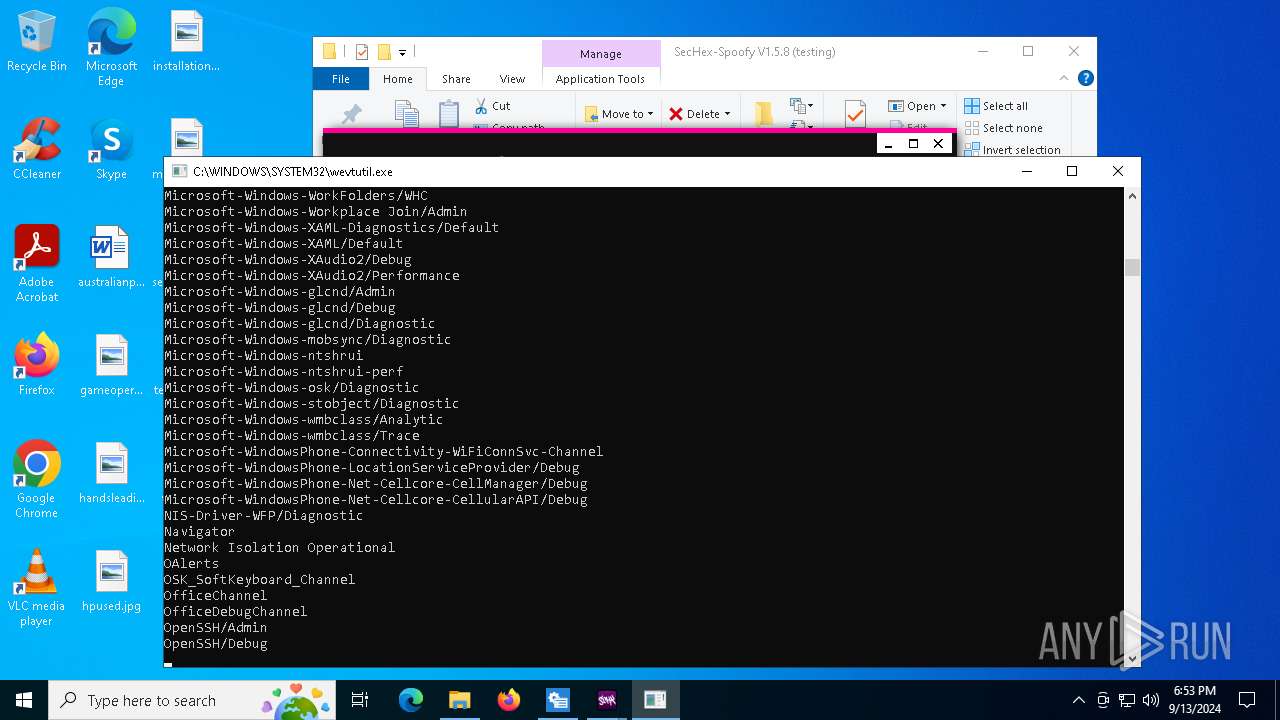Open the File menu in Explorer

(341, 79)
